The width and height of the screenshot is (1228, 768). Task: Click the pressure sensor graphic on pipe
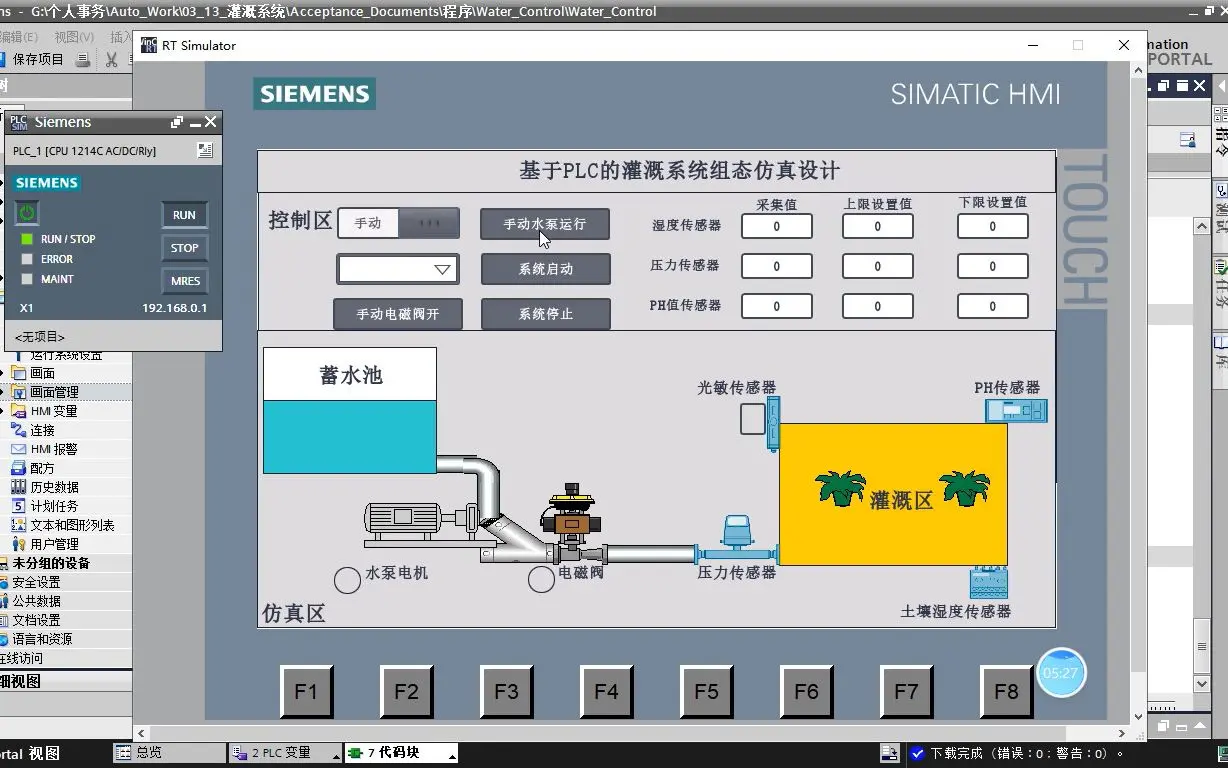tap(737, 540)
